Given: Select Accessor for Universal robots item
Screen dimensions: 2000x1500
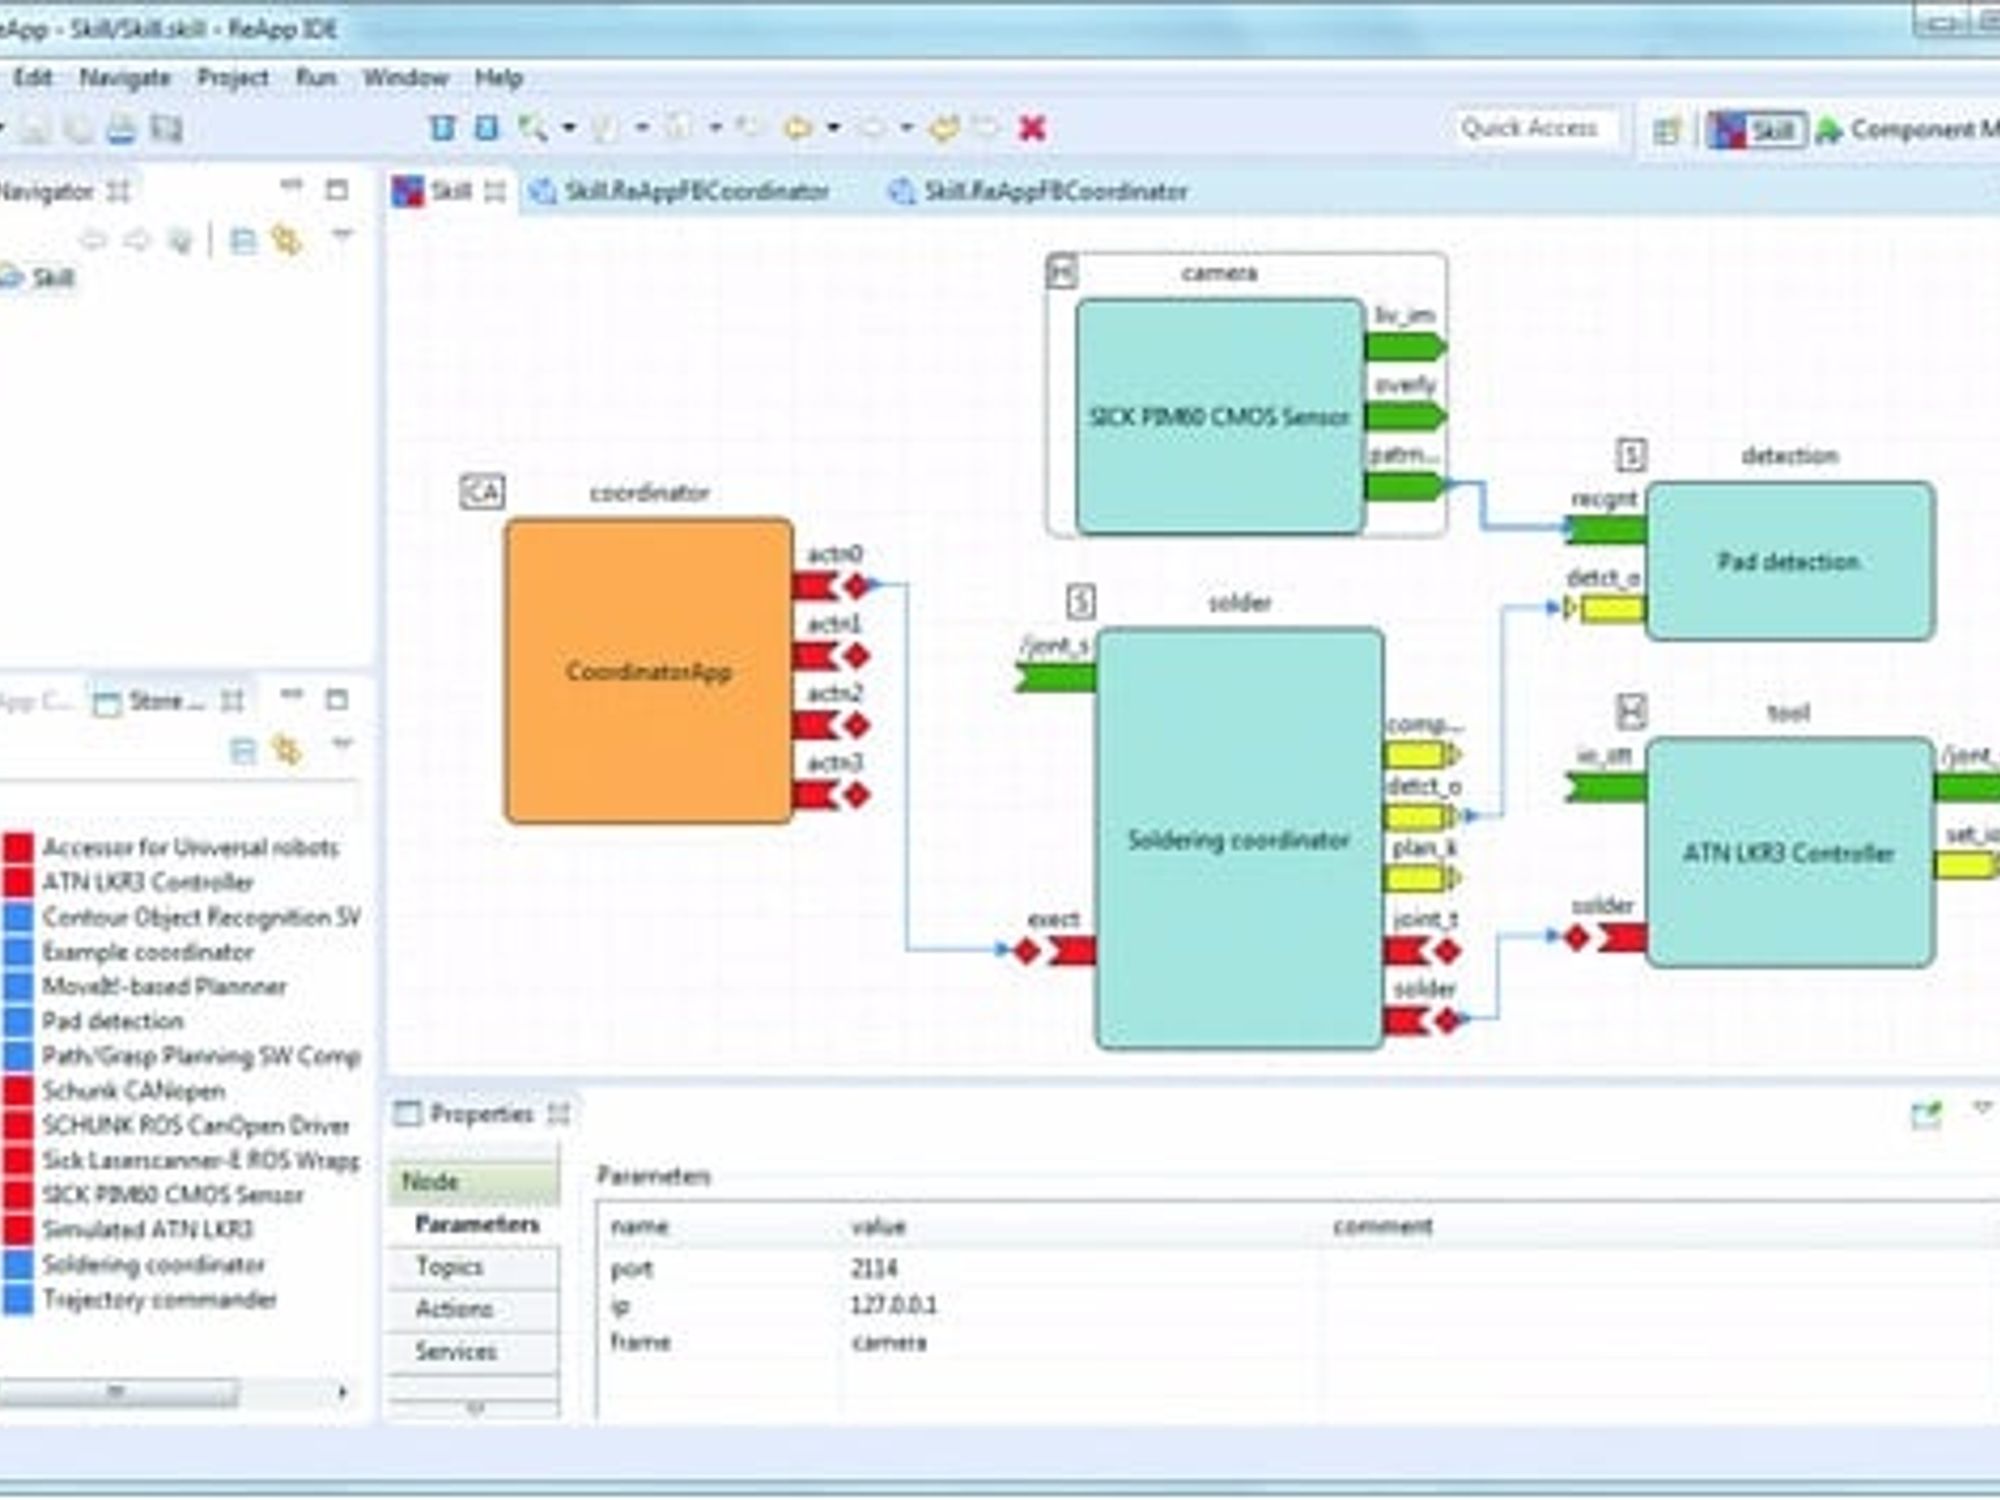Looking at the screenshot, I should (x=172, y=848).
